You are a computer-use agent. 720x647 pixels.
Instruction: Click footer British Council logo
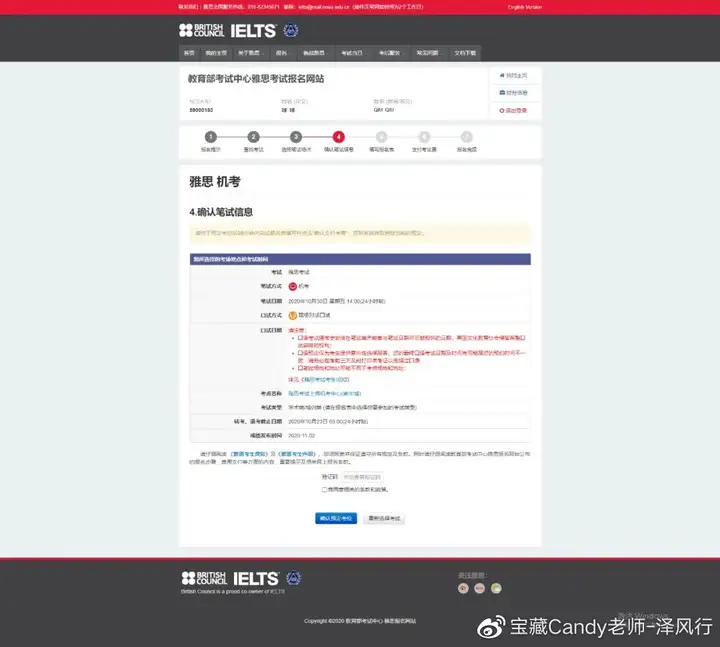[204, 578]
